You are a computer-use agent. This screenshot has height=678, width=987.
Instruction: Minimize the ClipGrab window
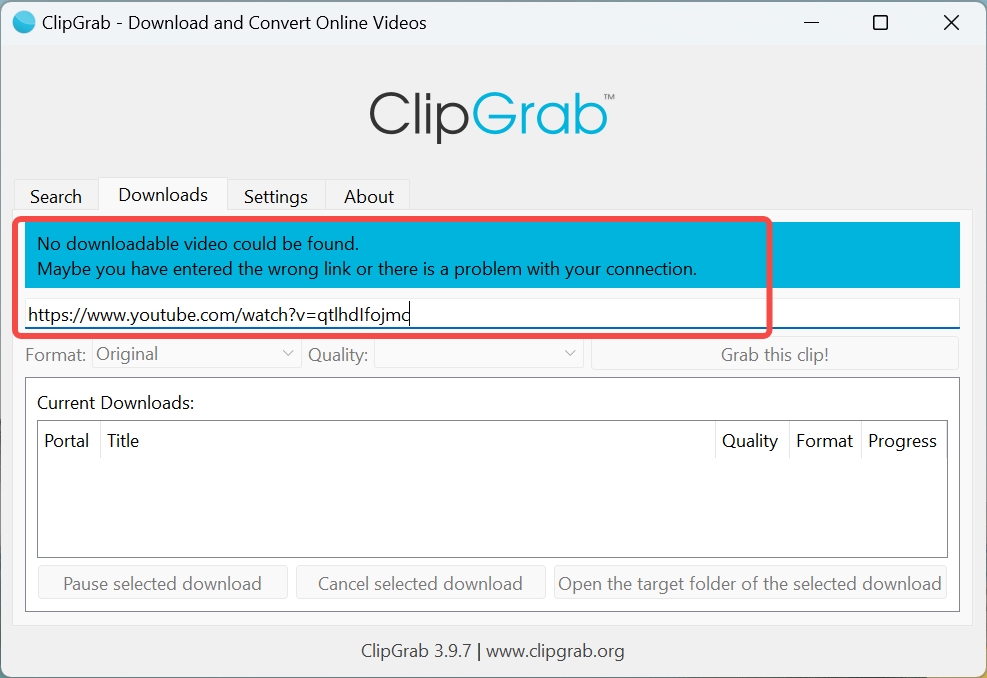[811, 23]
